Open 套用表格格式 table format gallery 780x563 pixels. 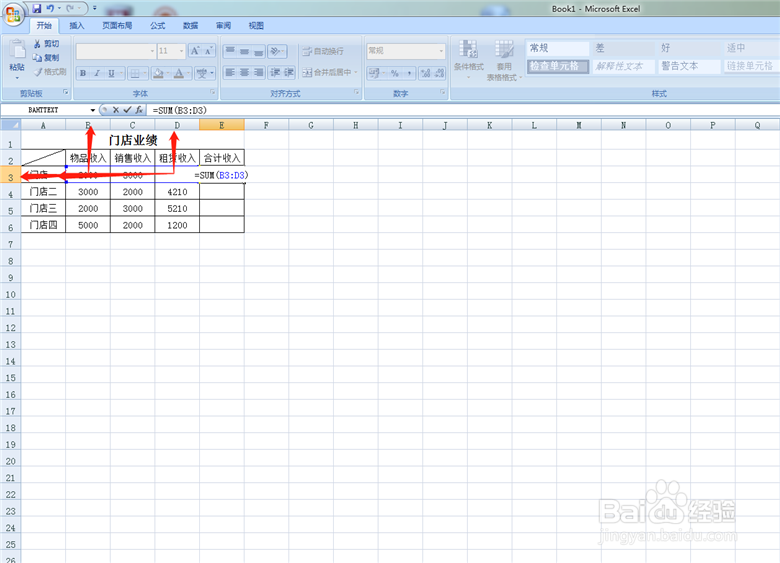coord(504,60)
